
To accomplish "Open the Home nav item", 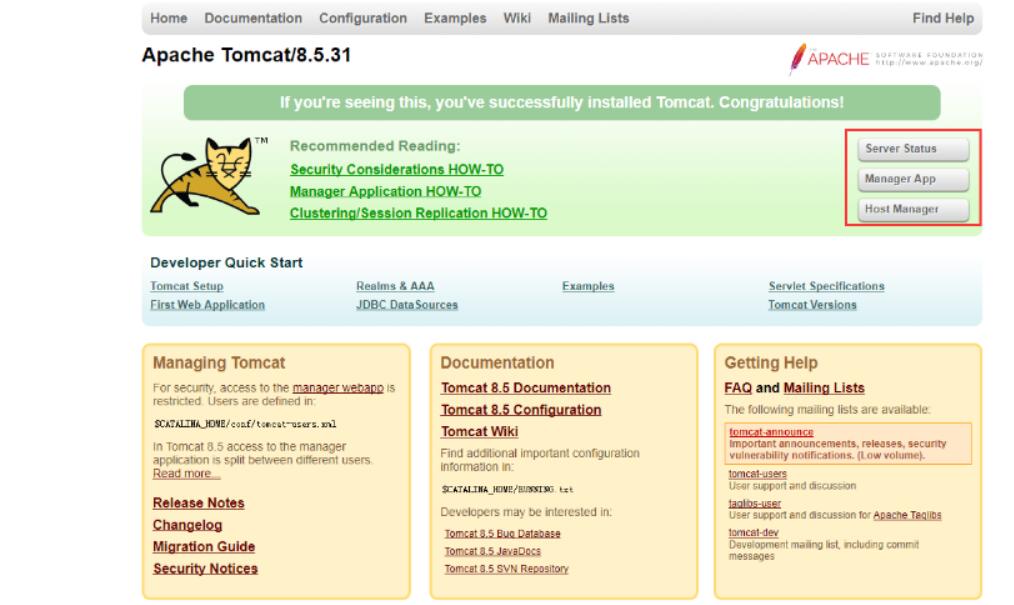I will (169, 18).
